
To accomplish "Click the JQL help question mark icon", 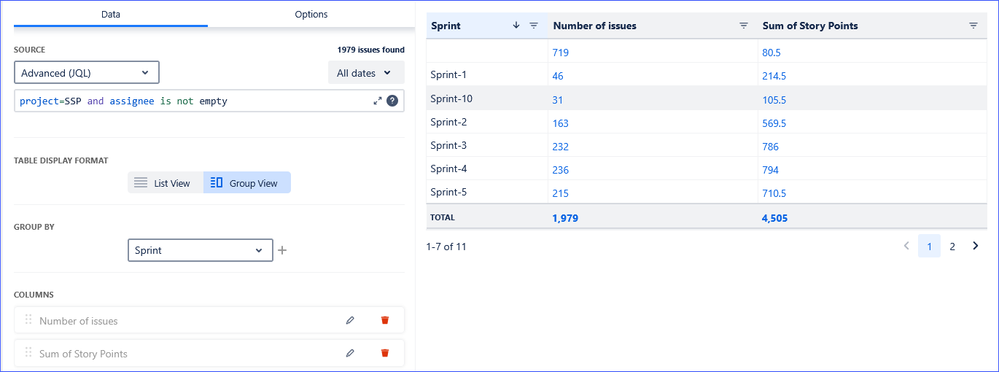I will click(392, 101).
